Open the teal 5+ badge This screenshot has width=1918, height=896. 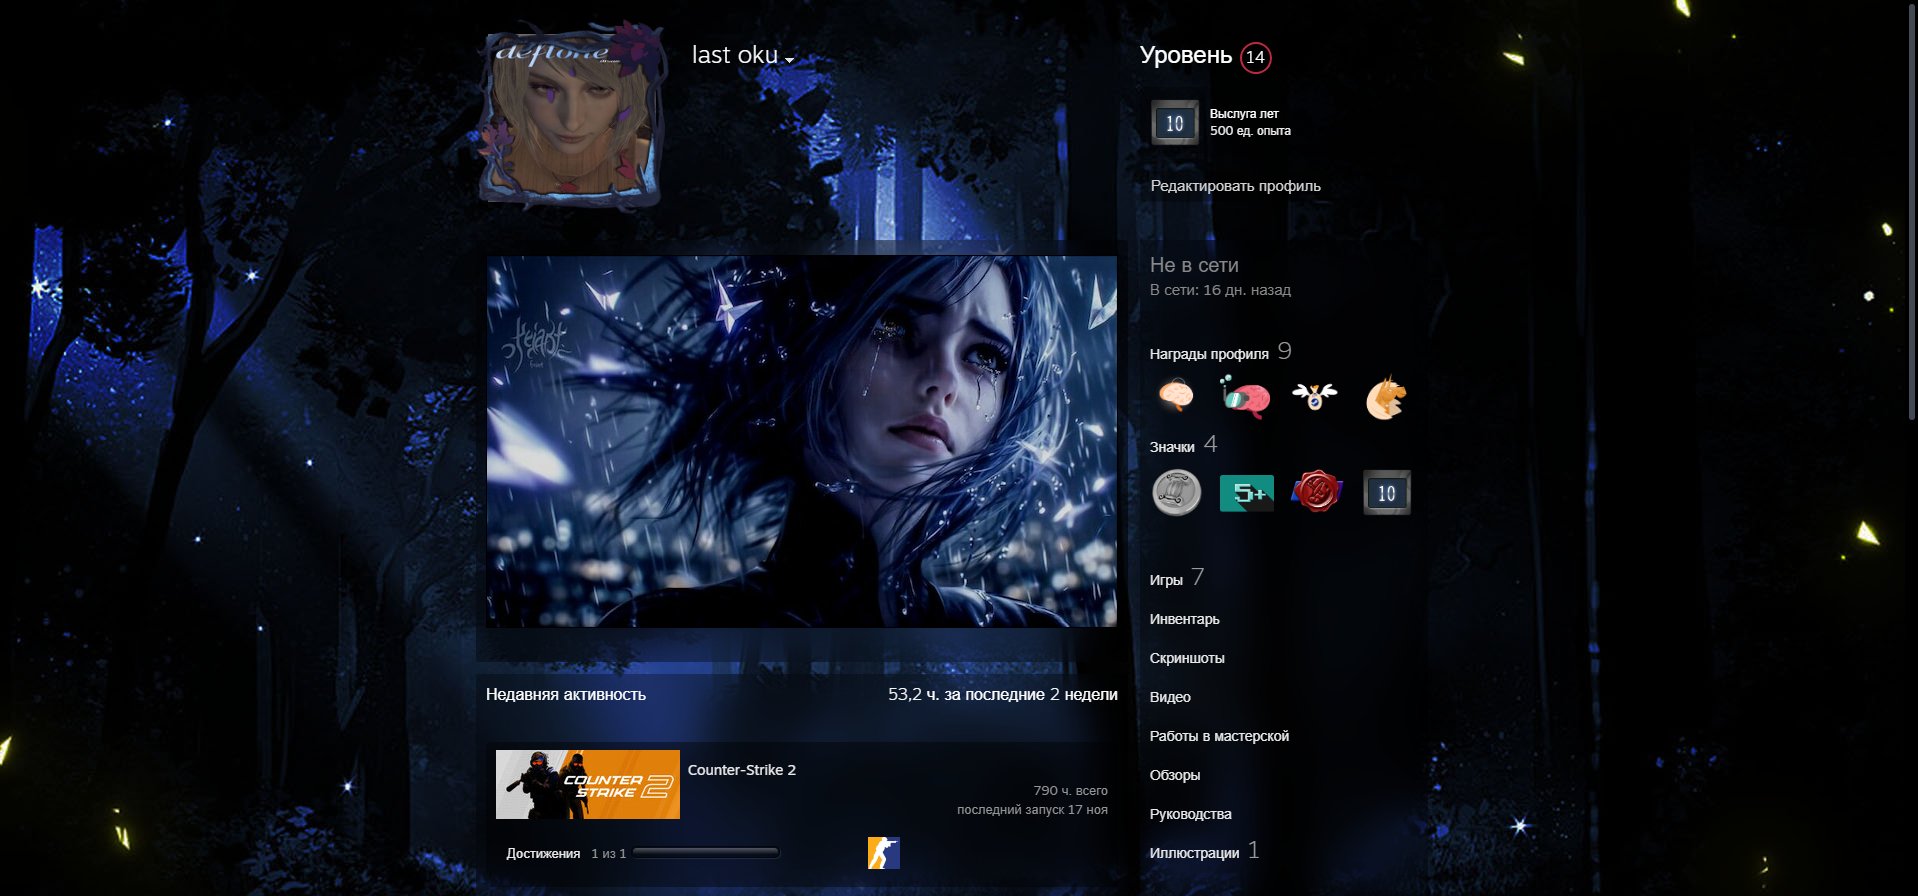1246,493
